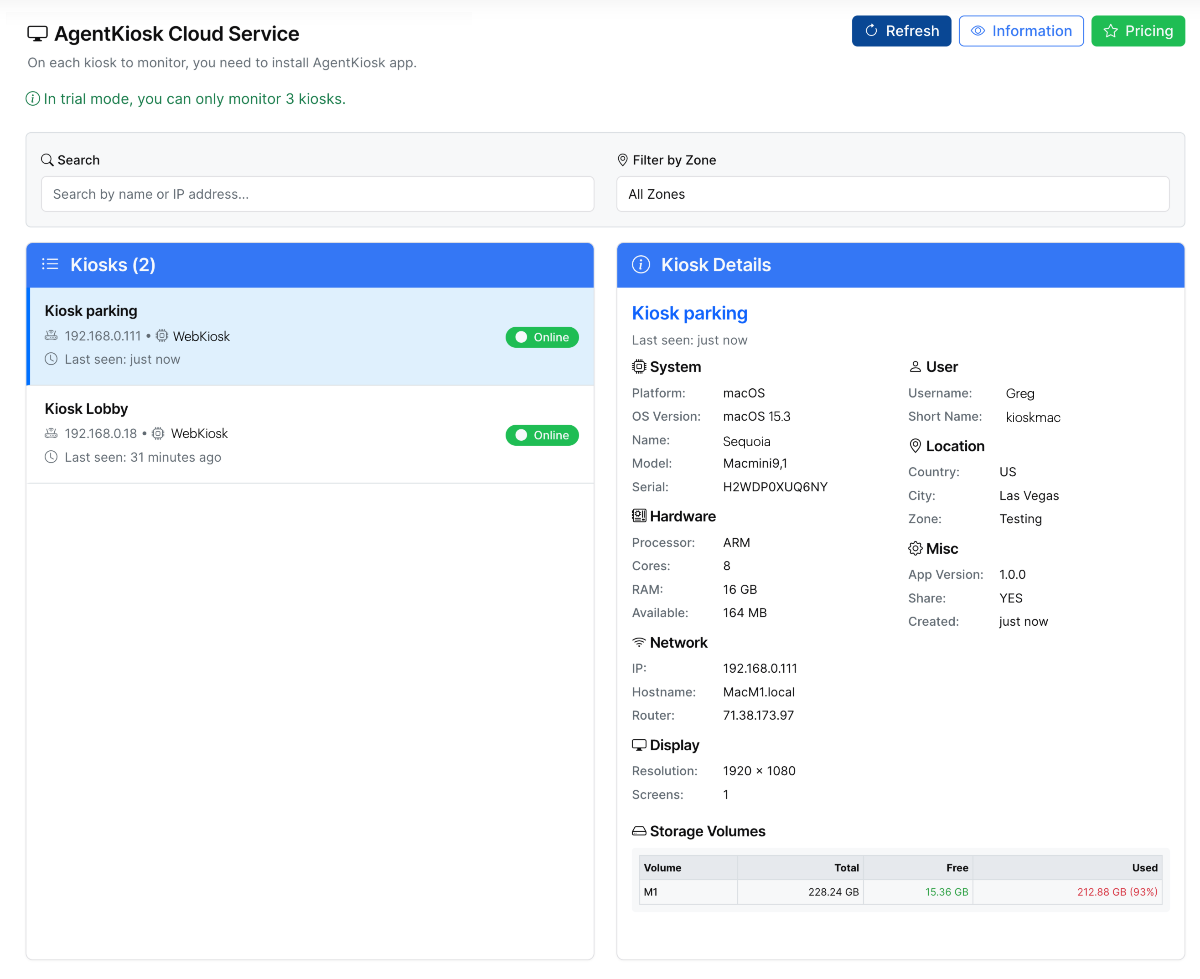This screenshot has width=1200, height=979.
Task: Click the short name kioskmac
Action: (1033, 417)
